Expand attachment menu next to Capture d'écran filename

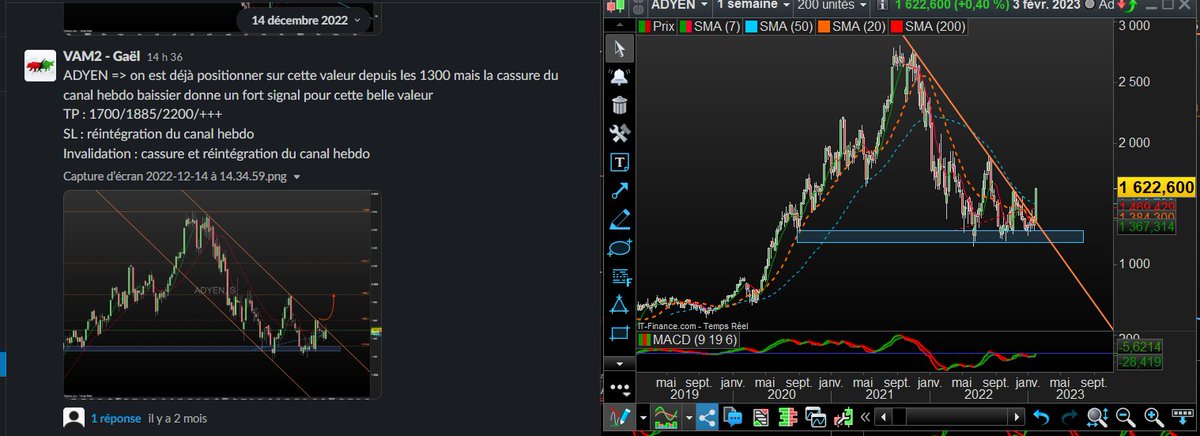coord(296,177)
